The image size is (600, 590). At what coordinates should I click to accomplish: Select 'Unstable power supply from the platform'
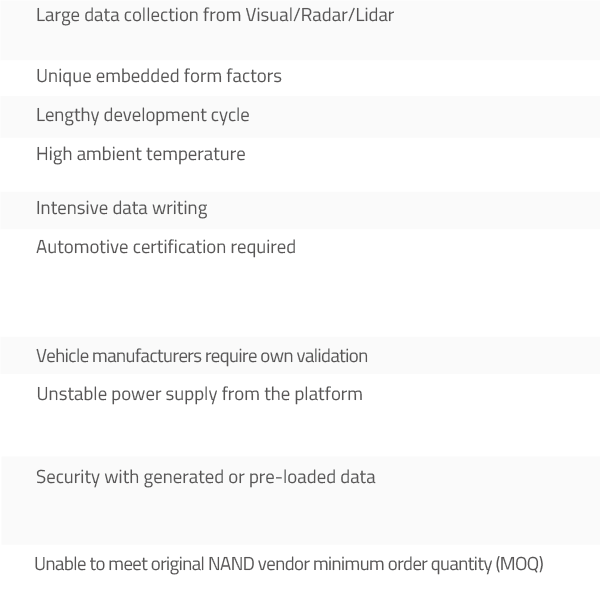click(x=199, y=394)
